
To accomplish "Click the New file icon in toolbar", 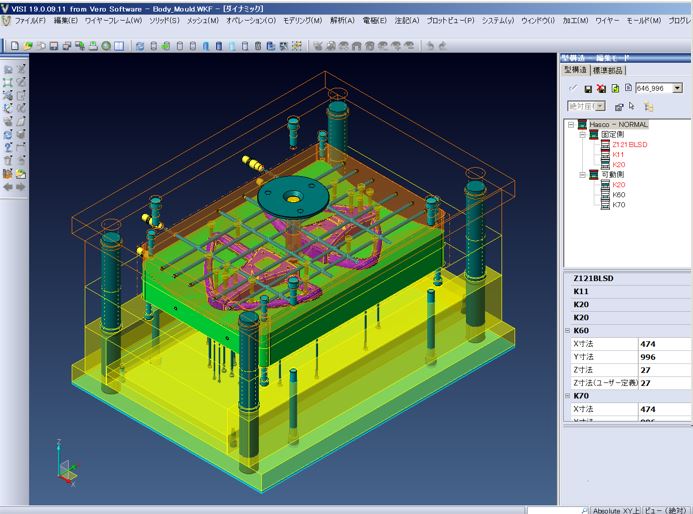I will (x=15, y=45).
